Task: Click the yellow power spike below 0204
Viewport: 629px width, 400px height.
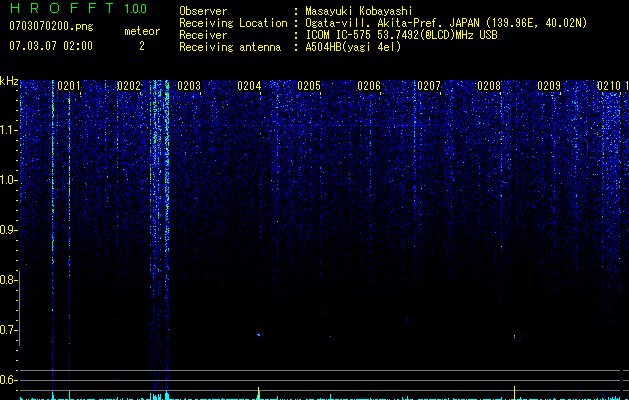Action: (258, 393)
